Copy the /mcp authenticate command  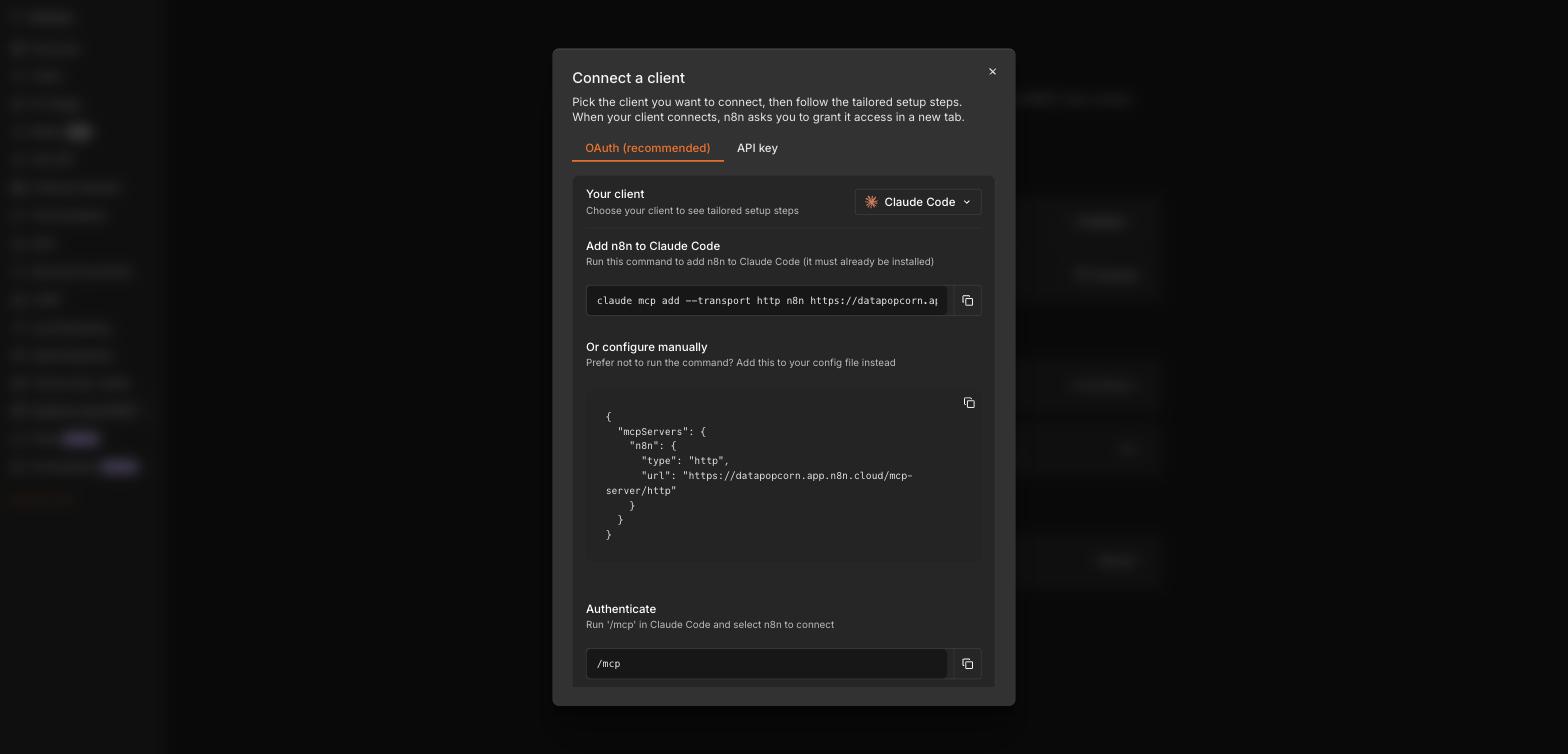click(967, 664)
